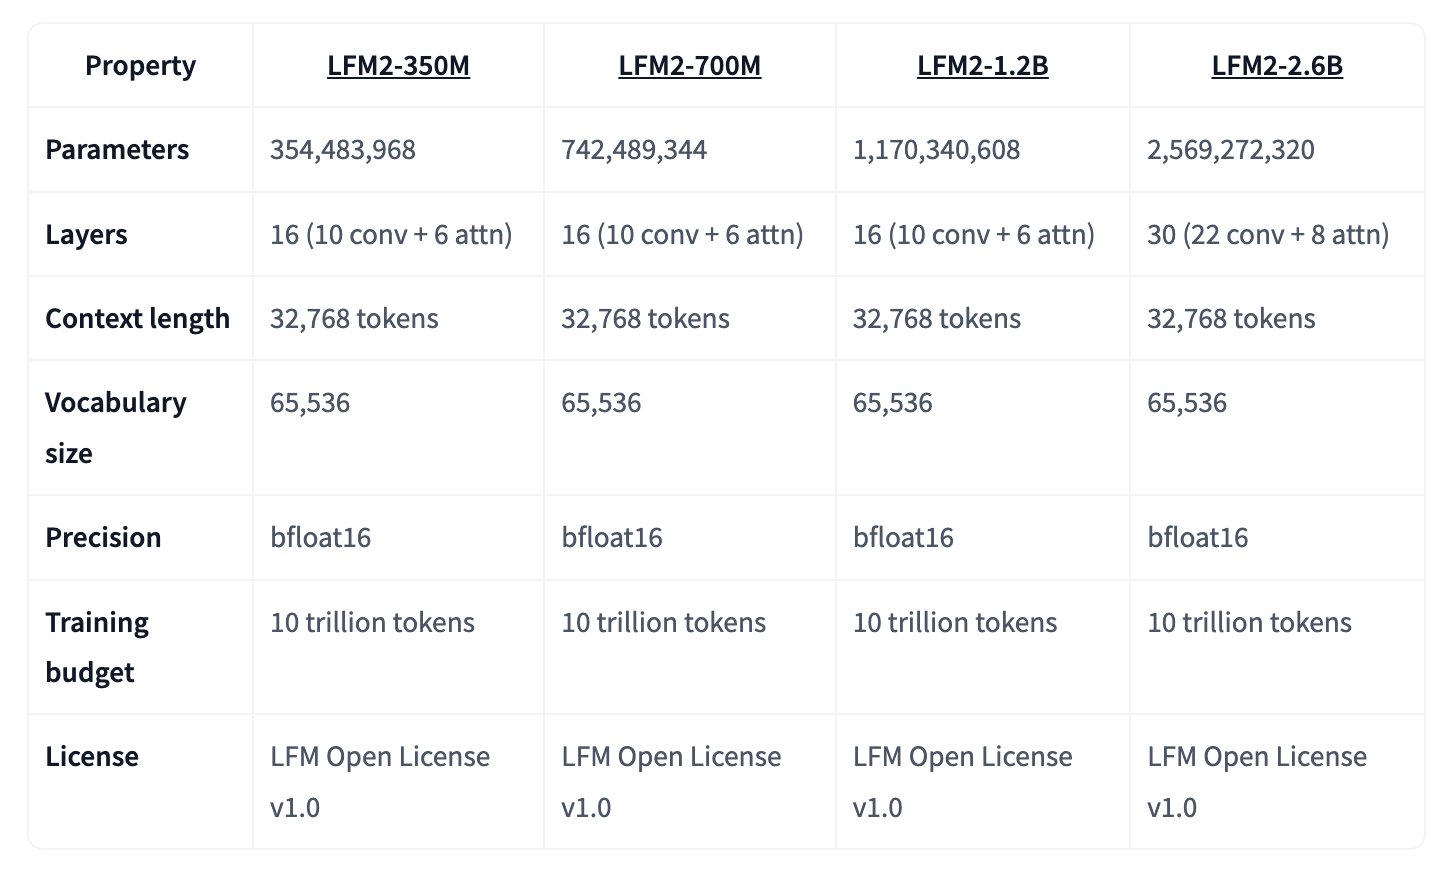Click LFM2-1.2B bfloat16 precision cell
The width and height of the screenshot is (1454, 874).
[903, 538]
